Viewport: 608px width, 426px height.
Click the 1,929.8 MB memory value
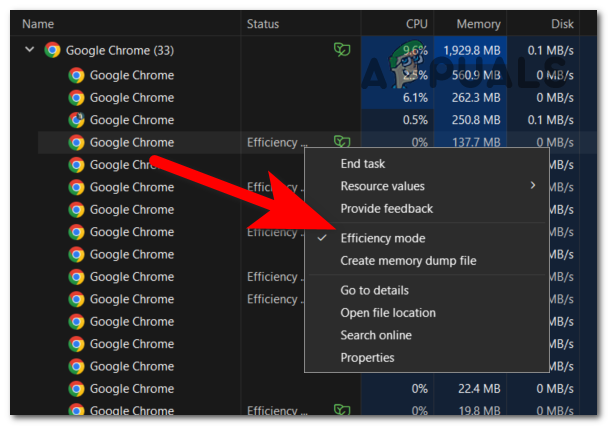pyautogui.click(x=472, y=50)
